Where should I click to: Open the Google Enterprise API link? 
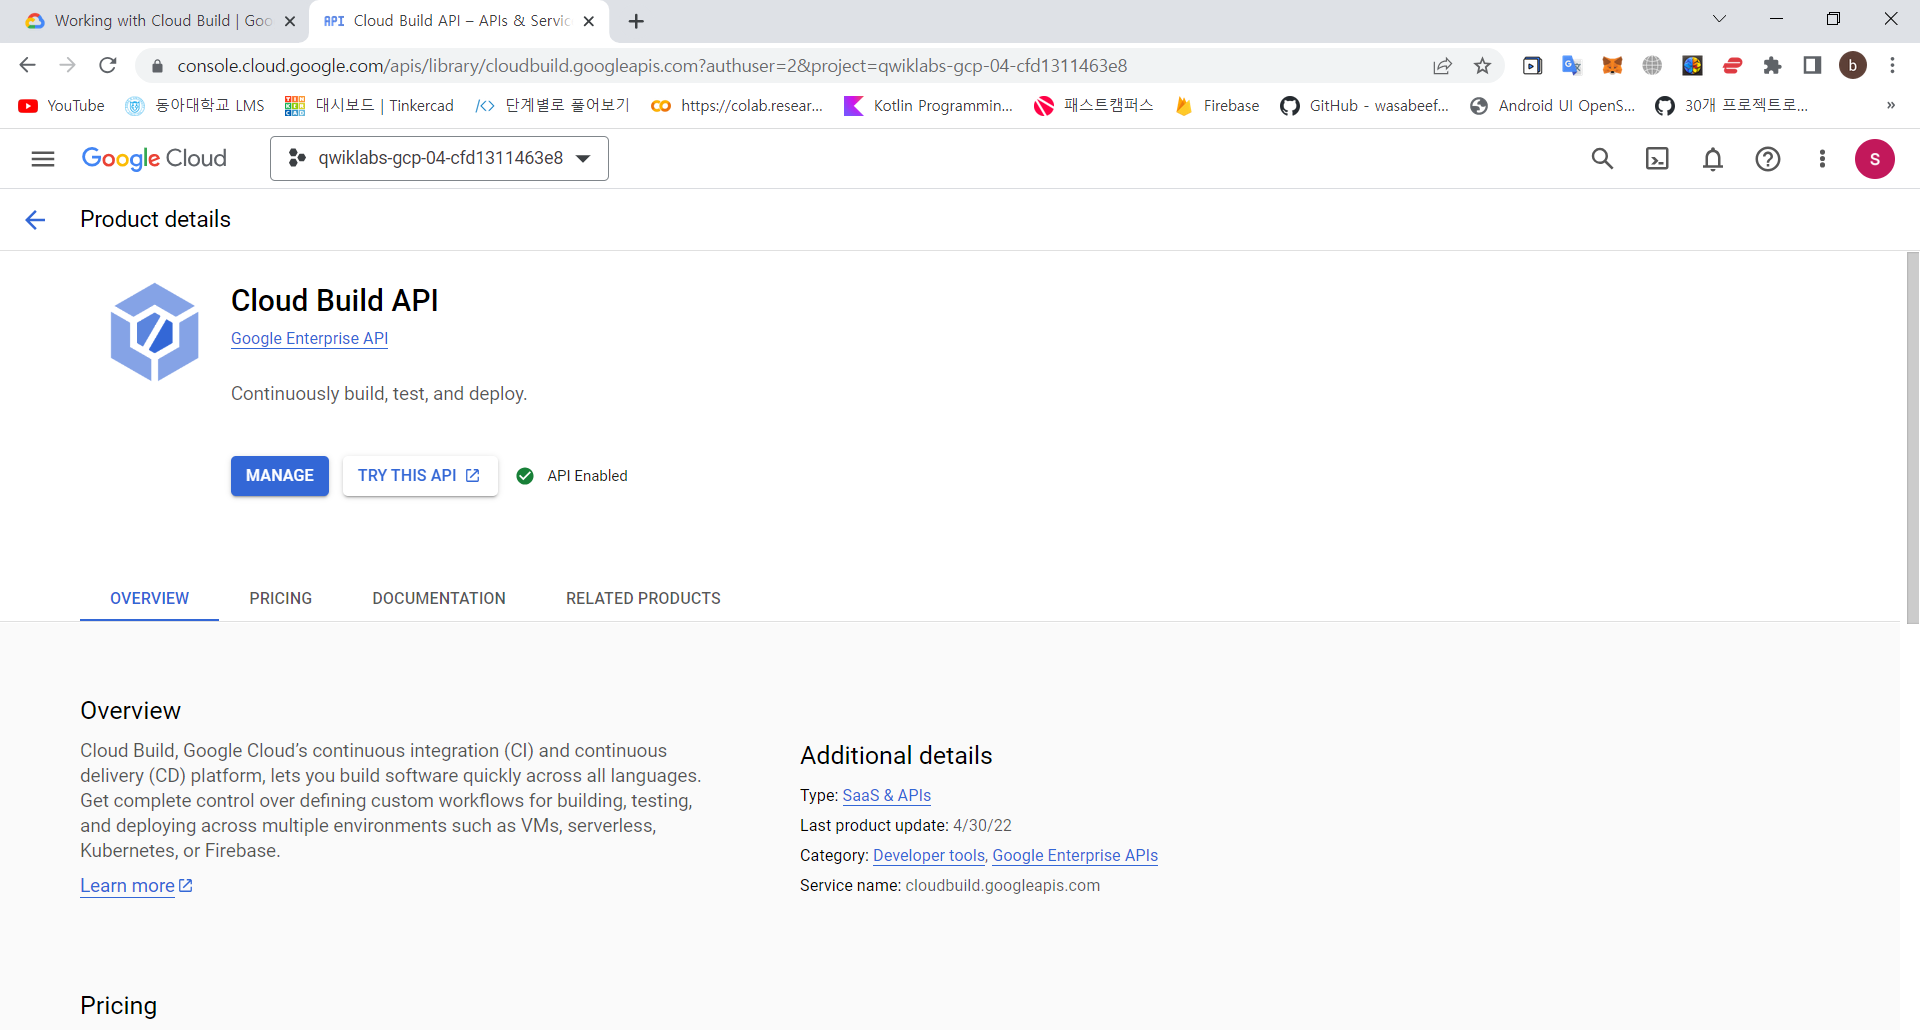coord(309,339)
